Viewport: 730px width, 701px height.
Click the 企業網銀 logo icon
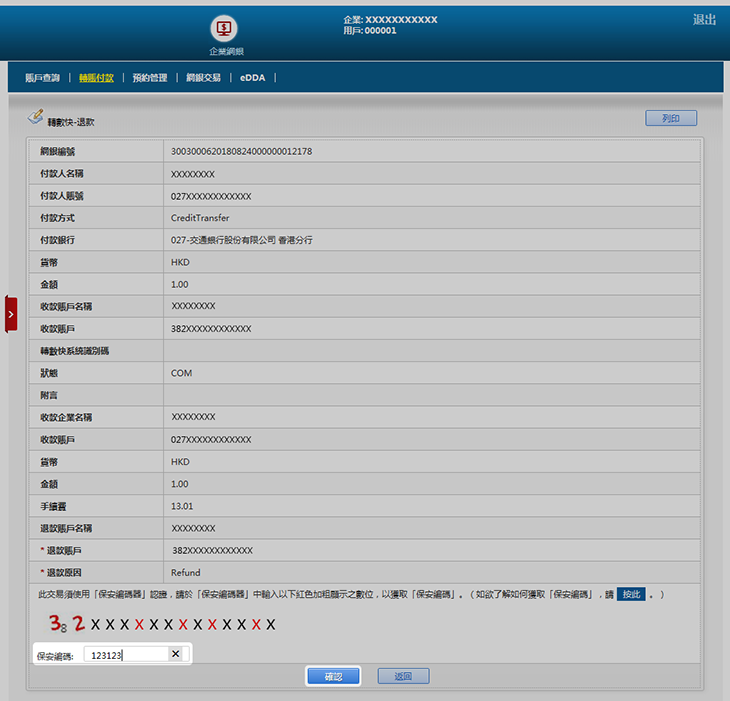point(225,28)
